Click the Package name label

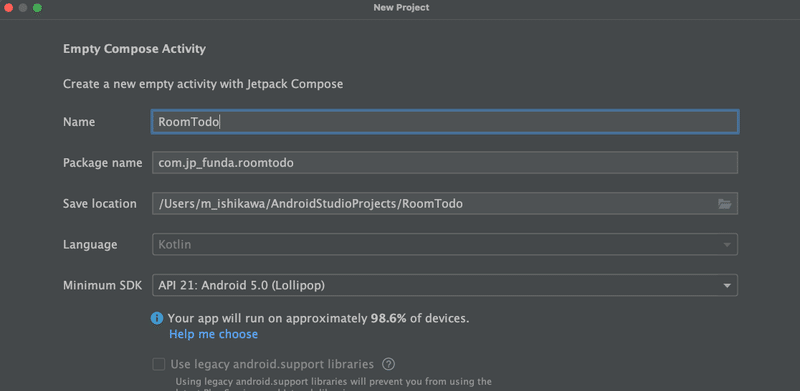pyautogui.click(x=103, y=163)
